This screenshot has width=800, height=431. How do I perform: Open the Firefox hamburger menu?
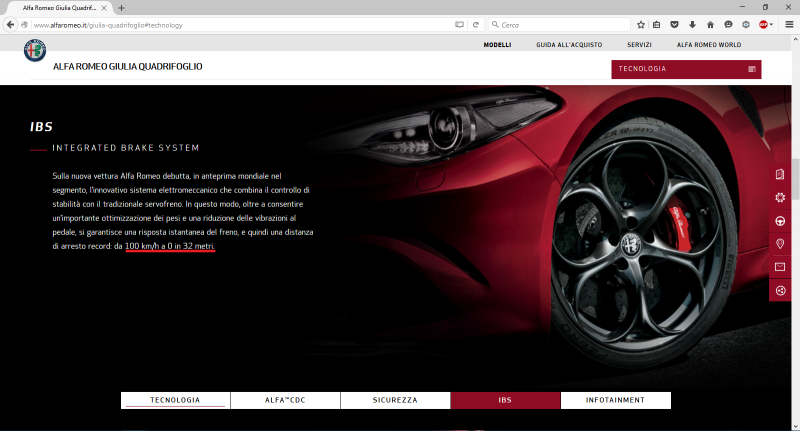(x=788, y=24)
